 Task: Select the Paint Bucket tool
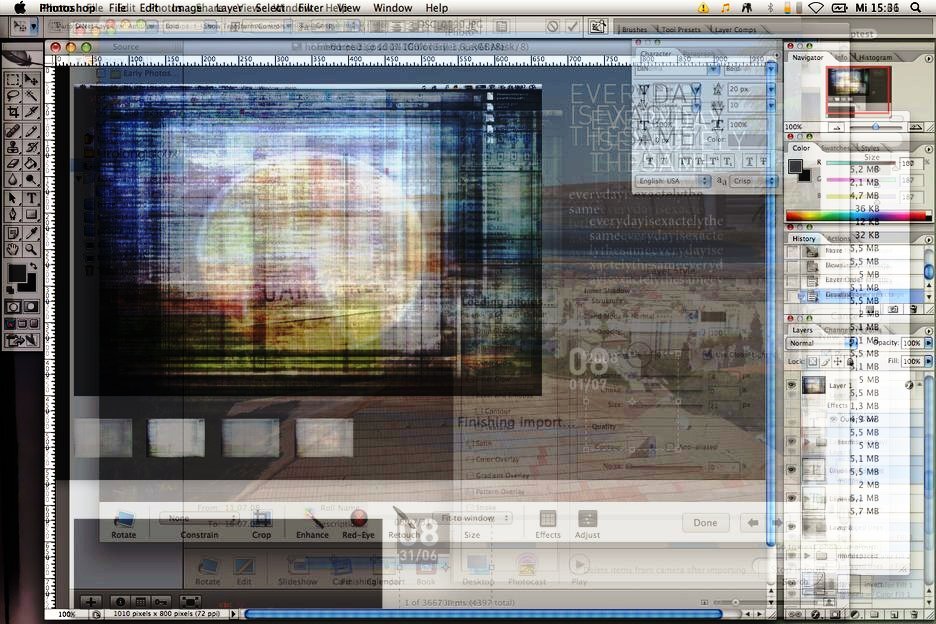(x=31, y=163)
